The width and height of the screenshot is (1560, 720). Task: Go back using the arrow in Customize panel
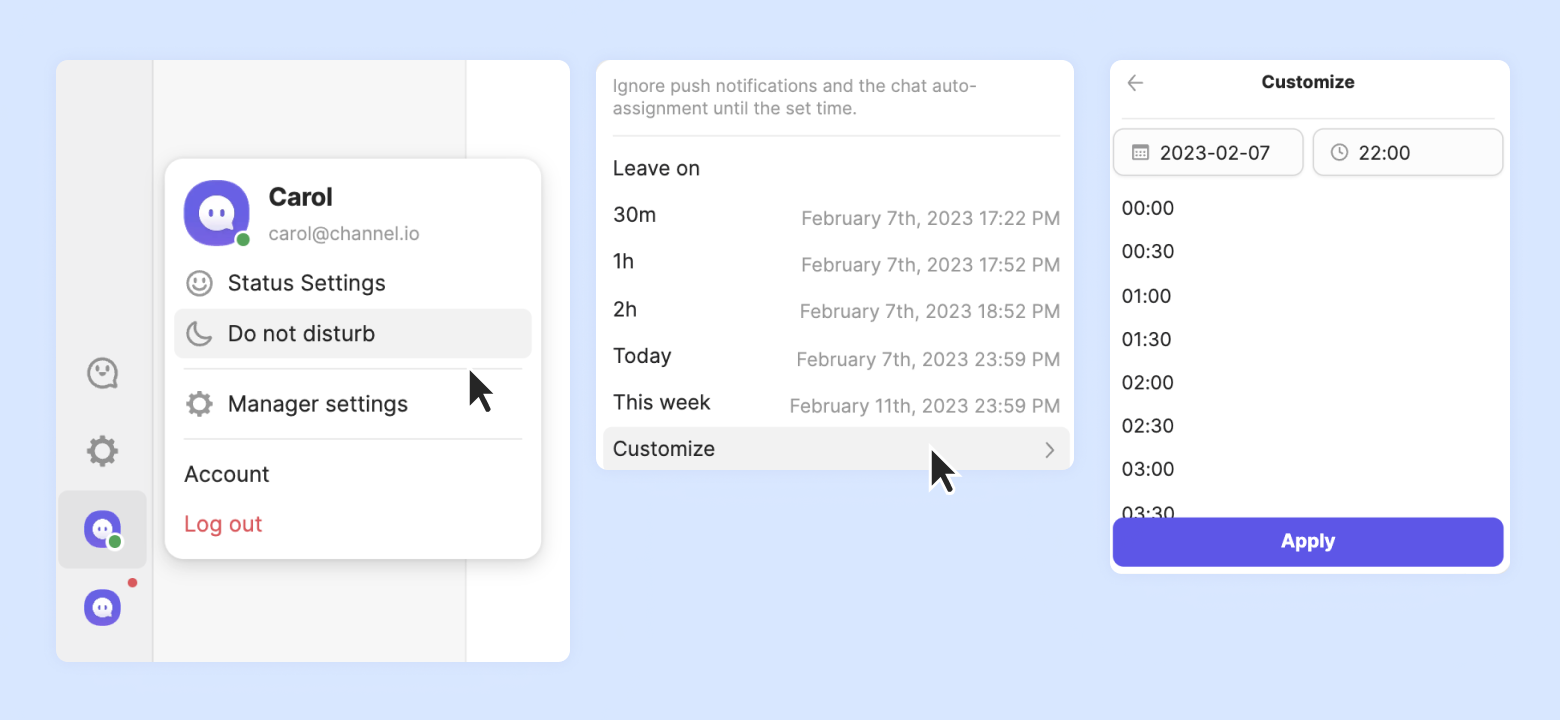[x=1135, y=83]
